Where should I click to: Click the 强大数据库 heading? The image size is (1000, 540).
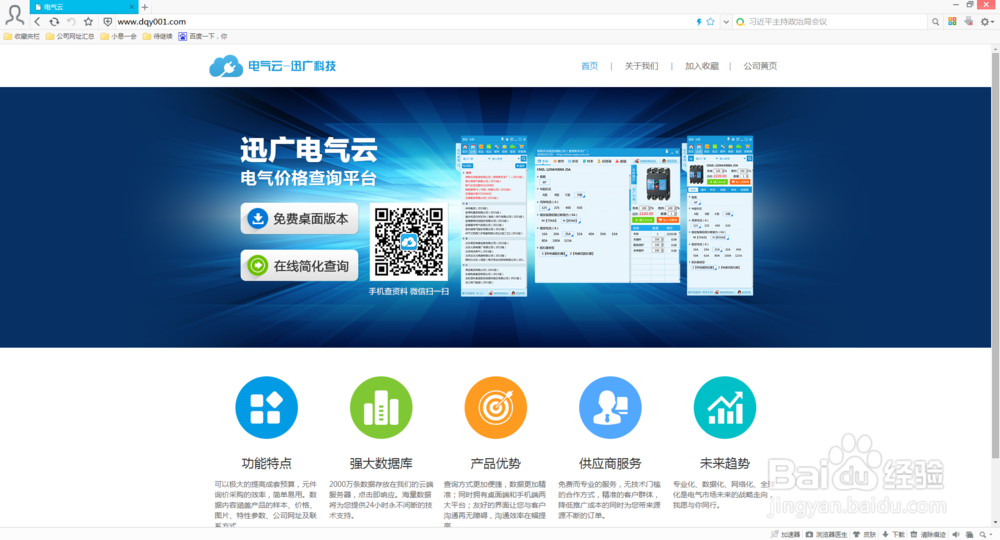[381, 463]
